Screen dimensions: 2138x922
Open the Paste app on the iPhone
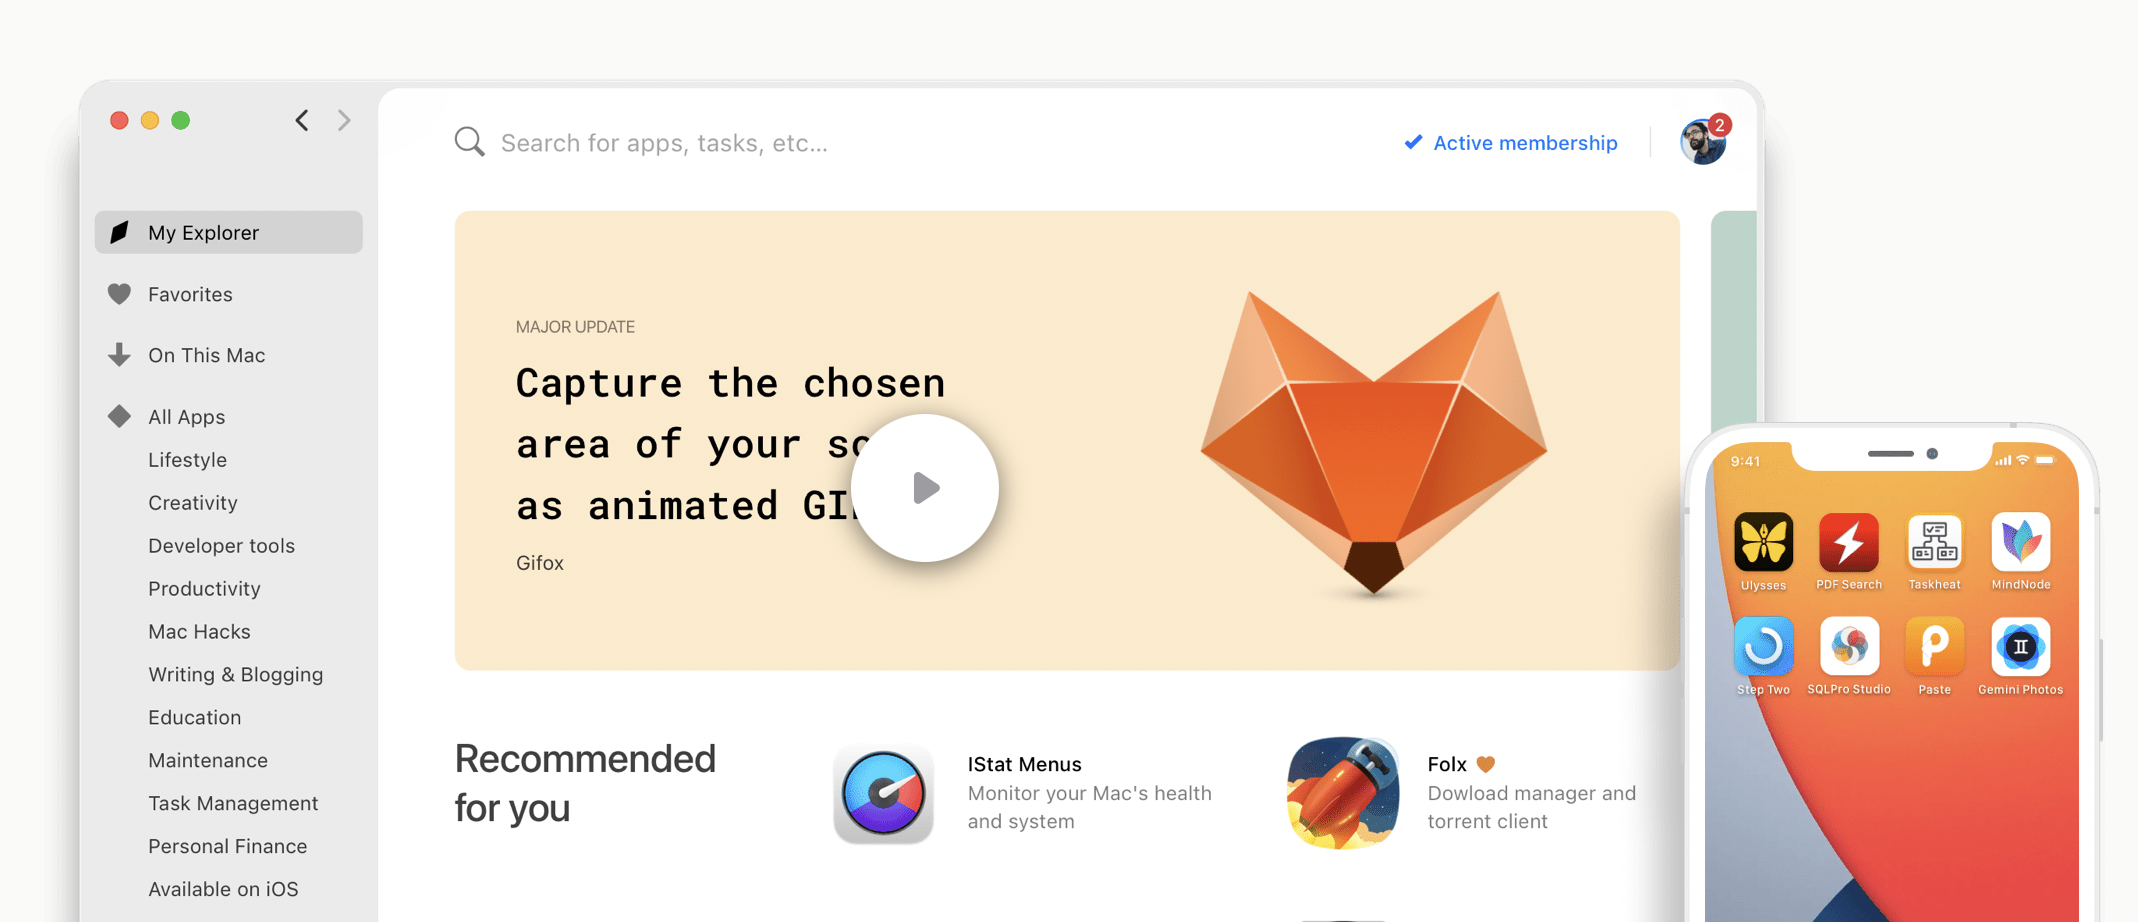(x=1934, y=647)
